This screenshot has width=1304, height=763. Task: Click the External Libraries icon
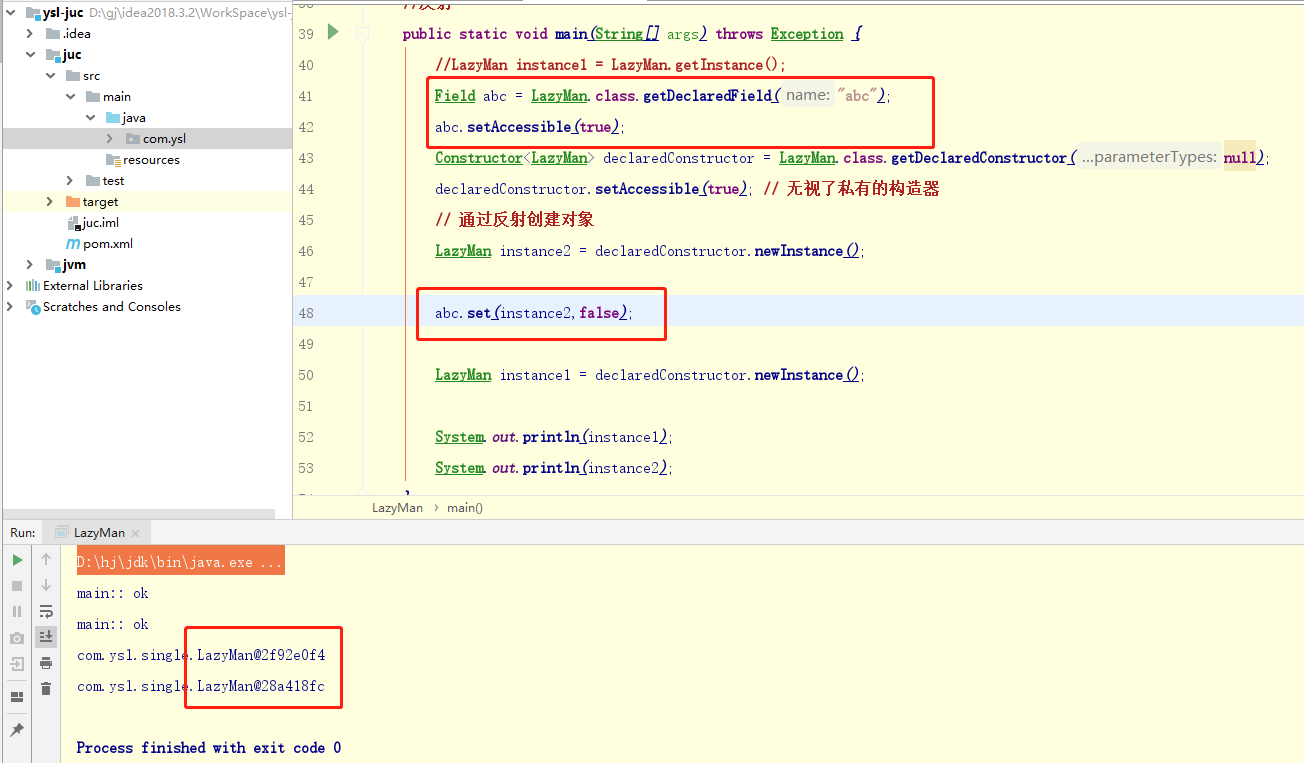click(33, 286)
